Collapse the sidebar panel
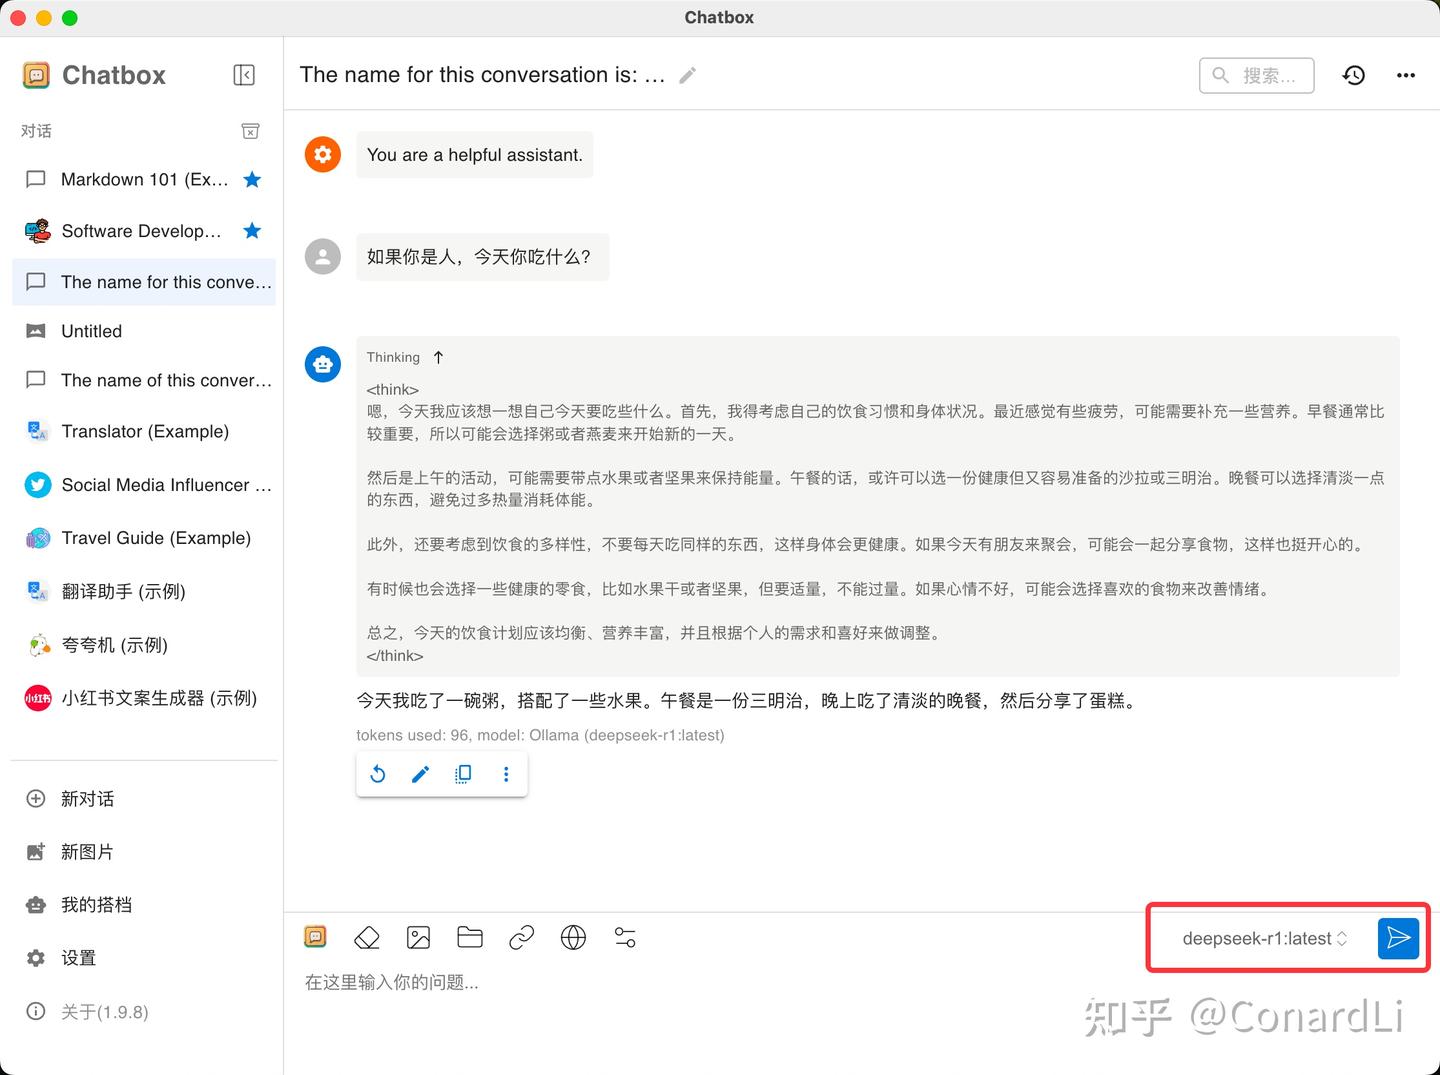Screen dimensions: 1440x1075 (x=244, y=74)
